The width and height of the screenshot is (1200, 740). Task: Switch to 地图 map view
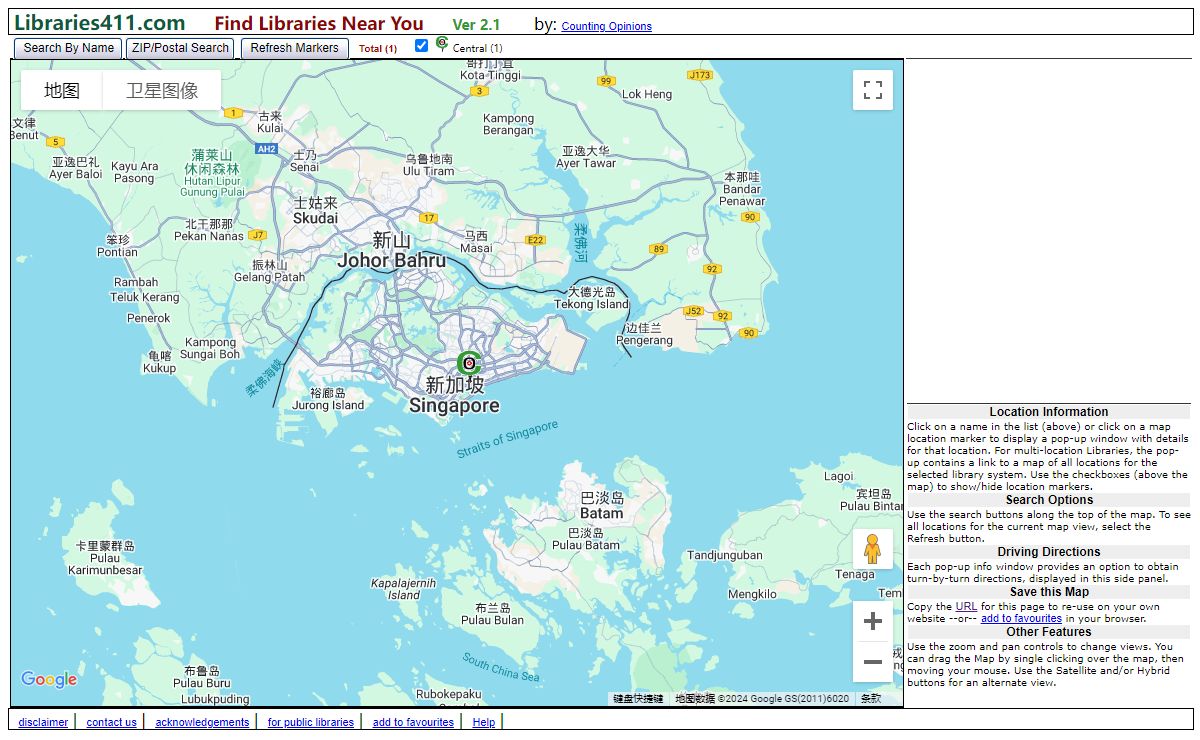tap(62, 90)
